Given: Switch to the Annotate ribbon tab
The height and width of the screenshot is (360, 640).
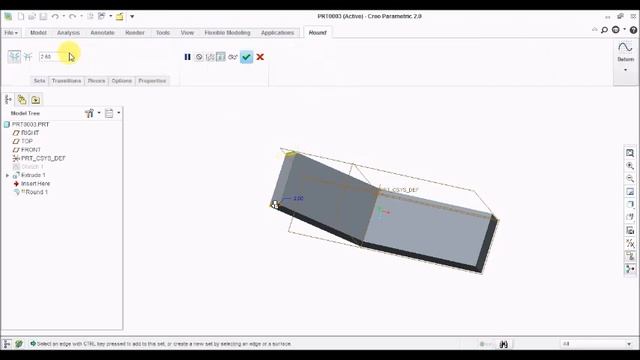Looking at the screenshot, I should pos(102,33).
